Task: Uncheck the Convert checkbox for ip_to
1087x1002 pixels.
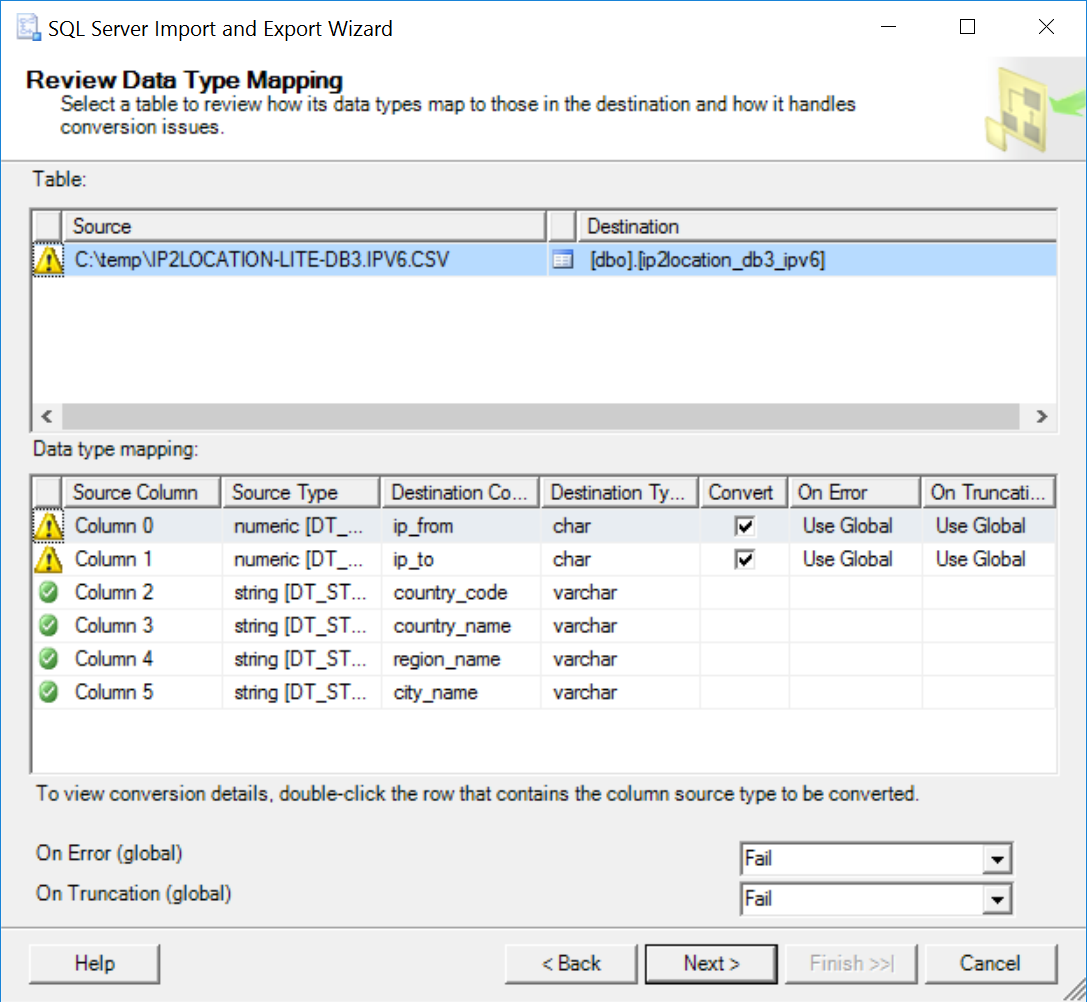Action: tap(744, 559)
